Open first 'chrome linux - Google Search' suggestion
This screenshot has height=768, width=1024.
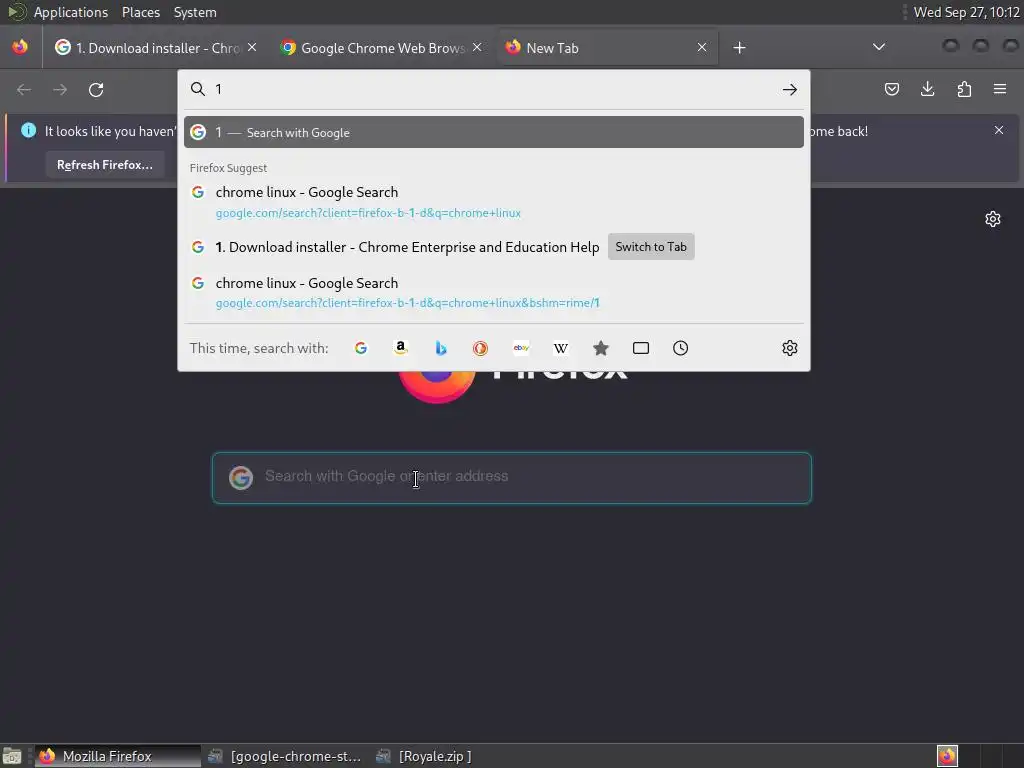click(x=494, y=202)
